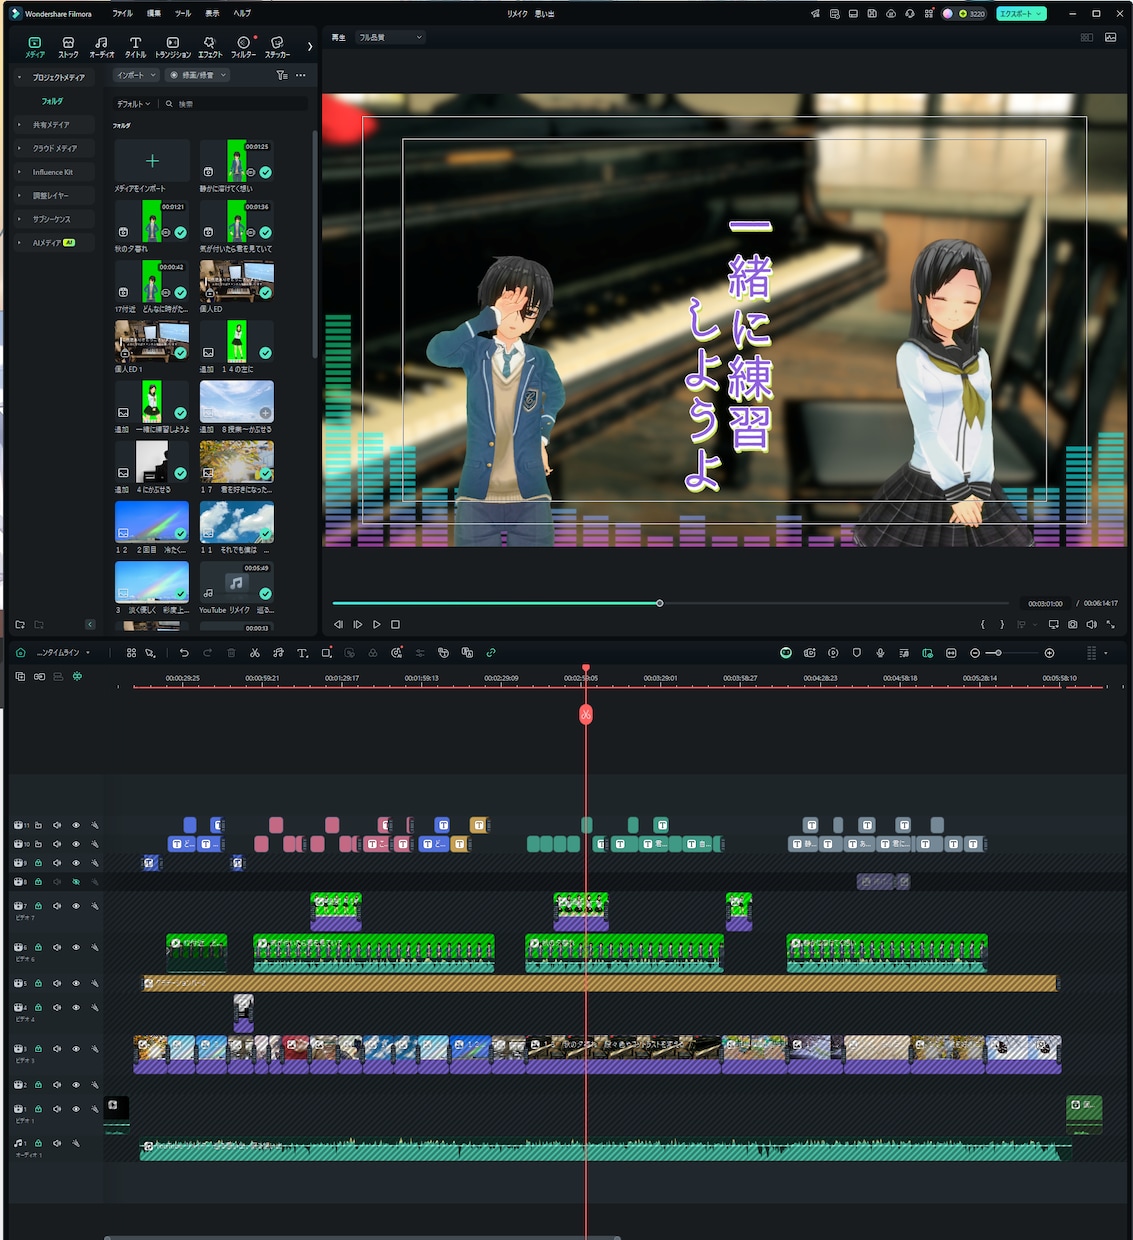1133x1240 pixels.
Task: Open the Stock (ストック) tab
Action: point(68,47)
